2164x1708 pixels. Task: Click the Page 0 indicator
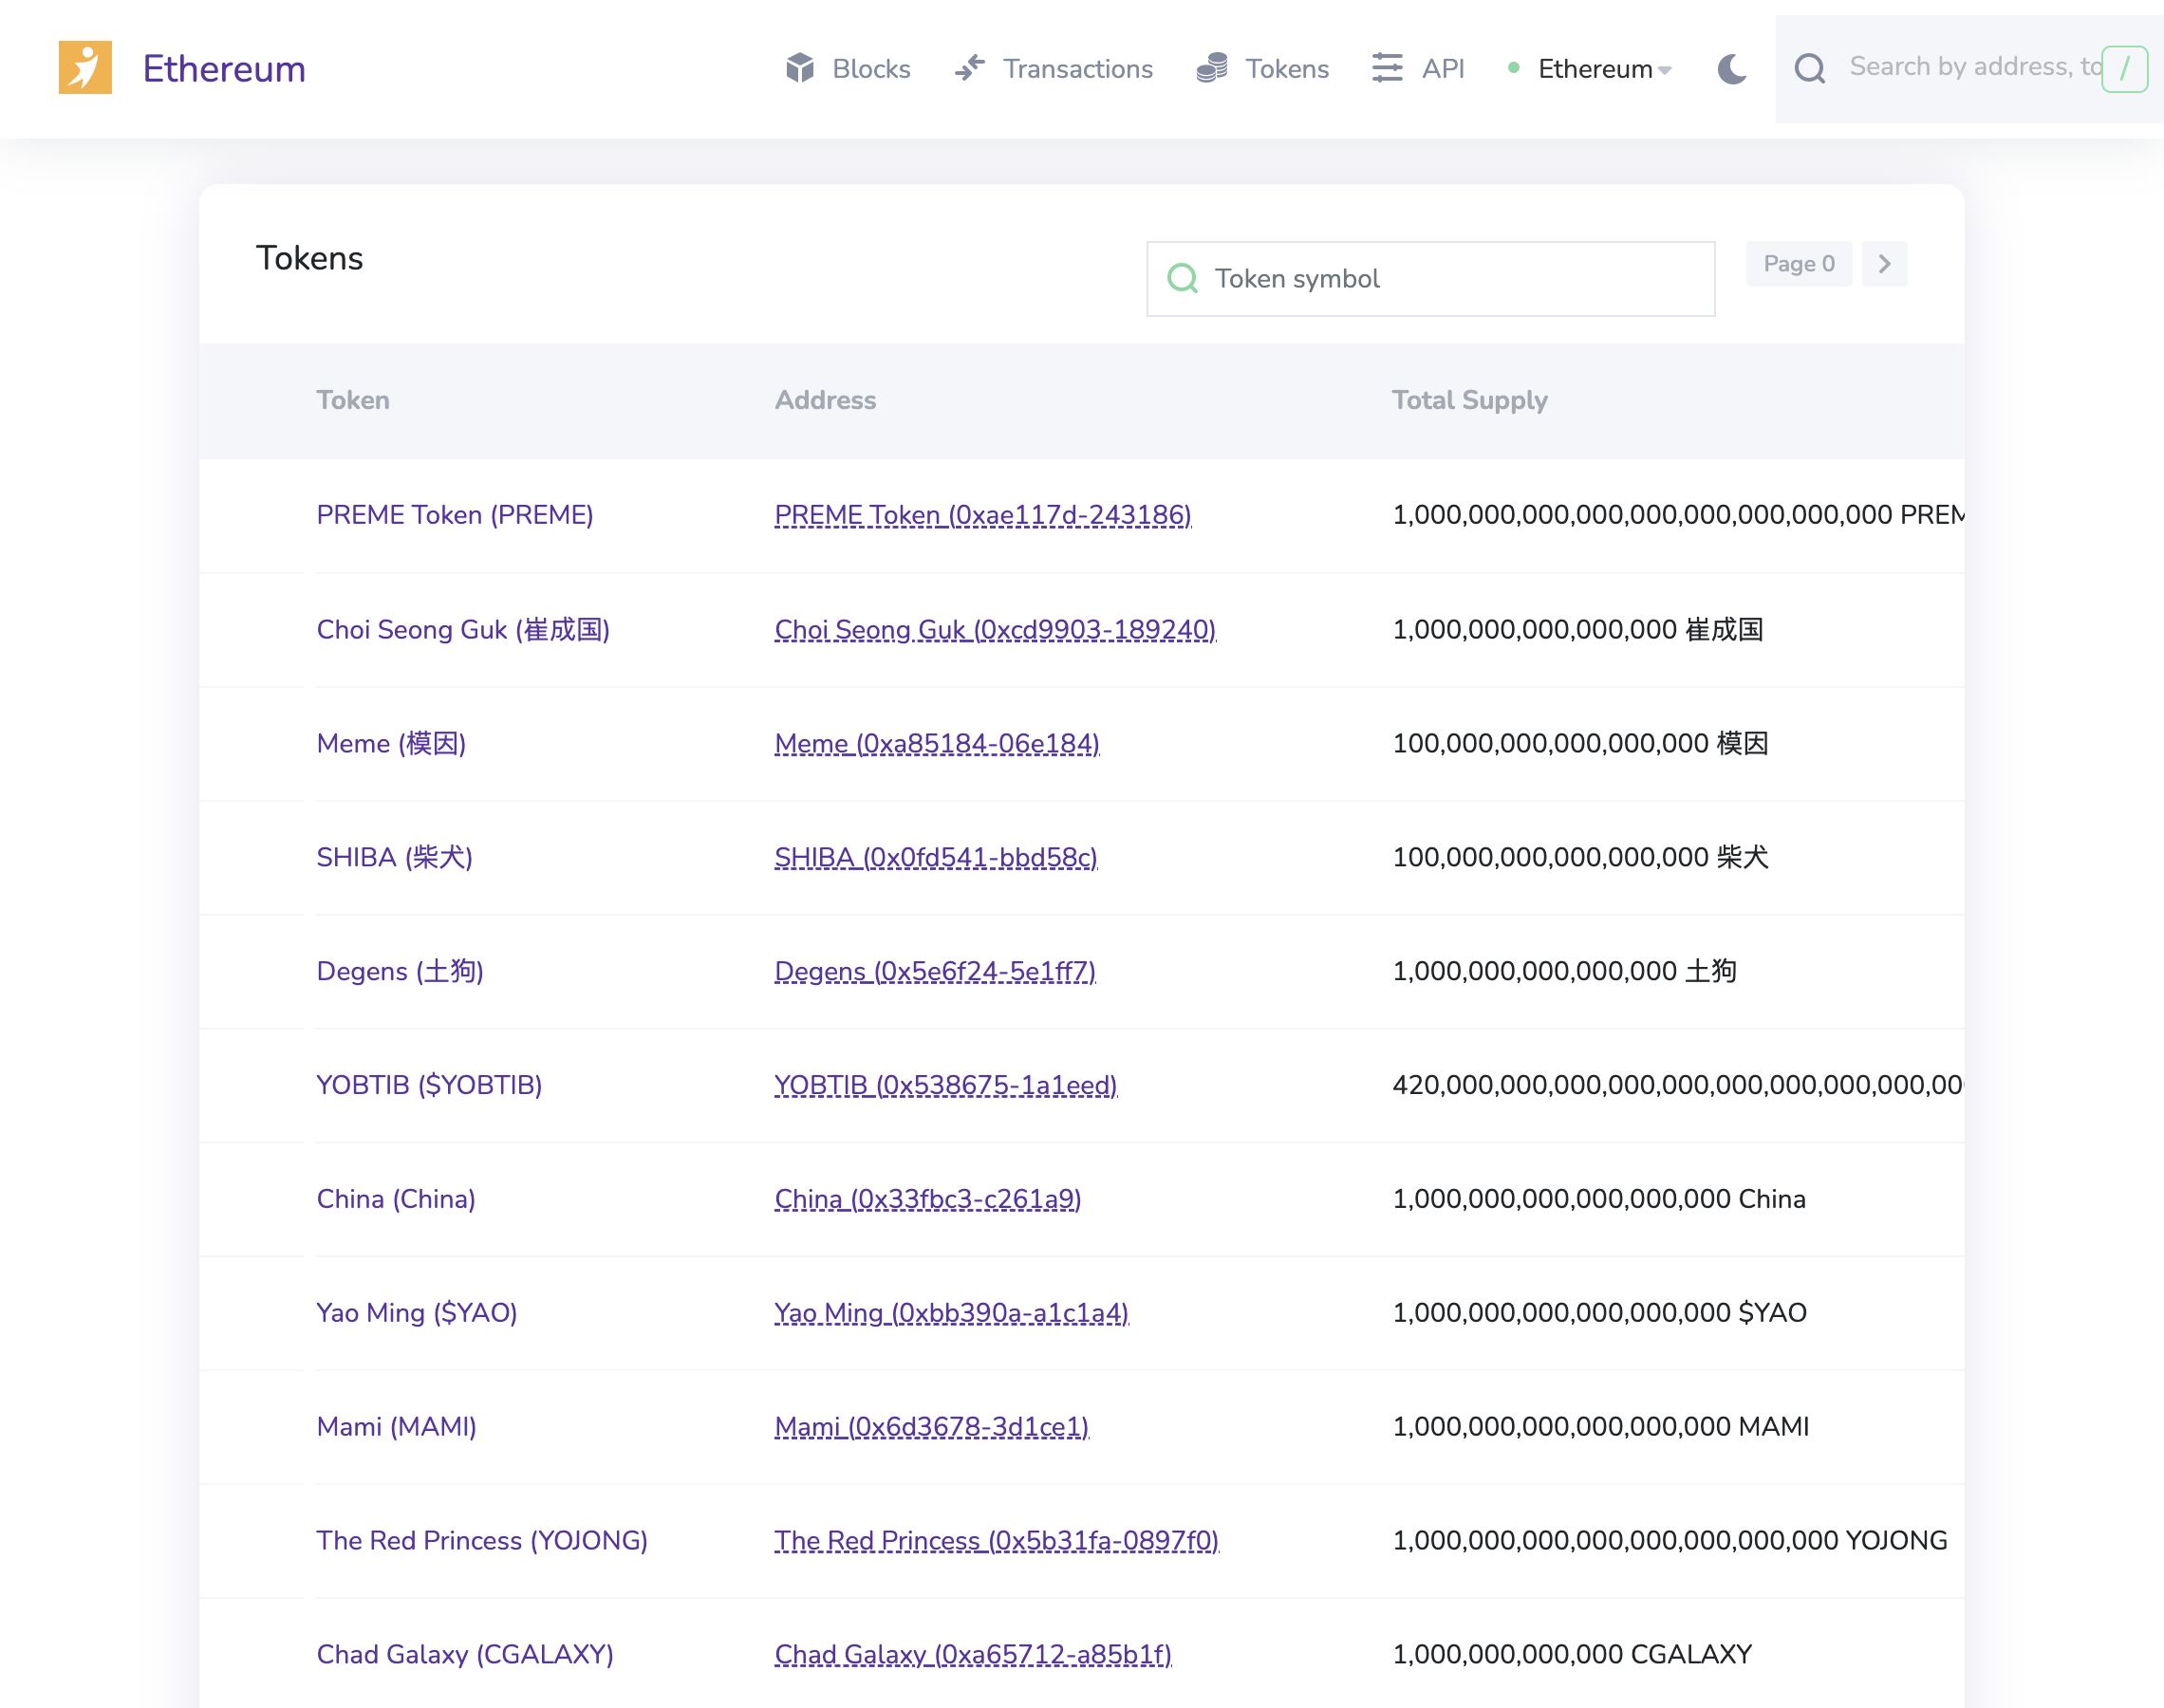click(1798, 264)
